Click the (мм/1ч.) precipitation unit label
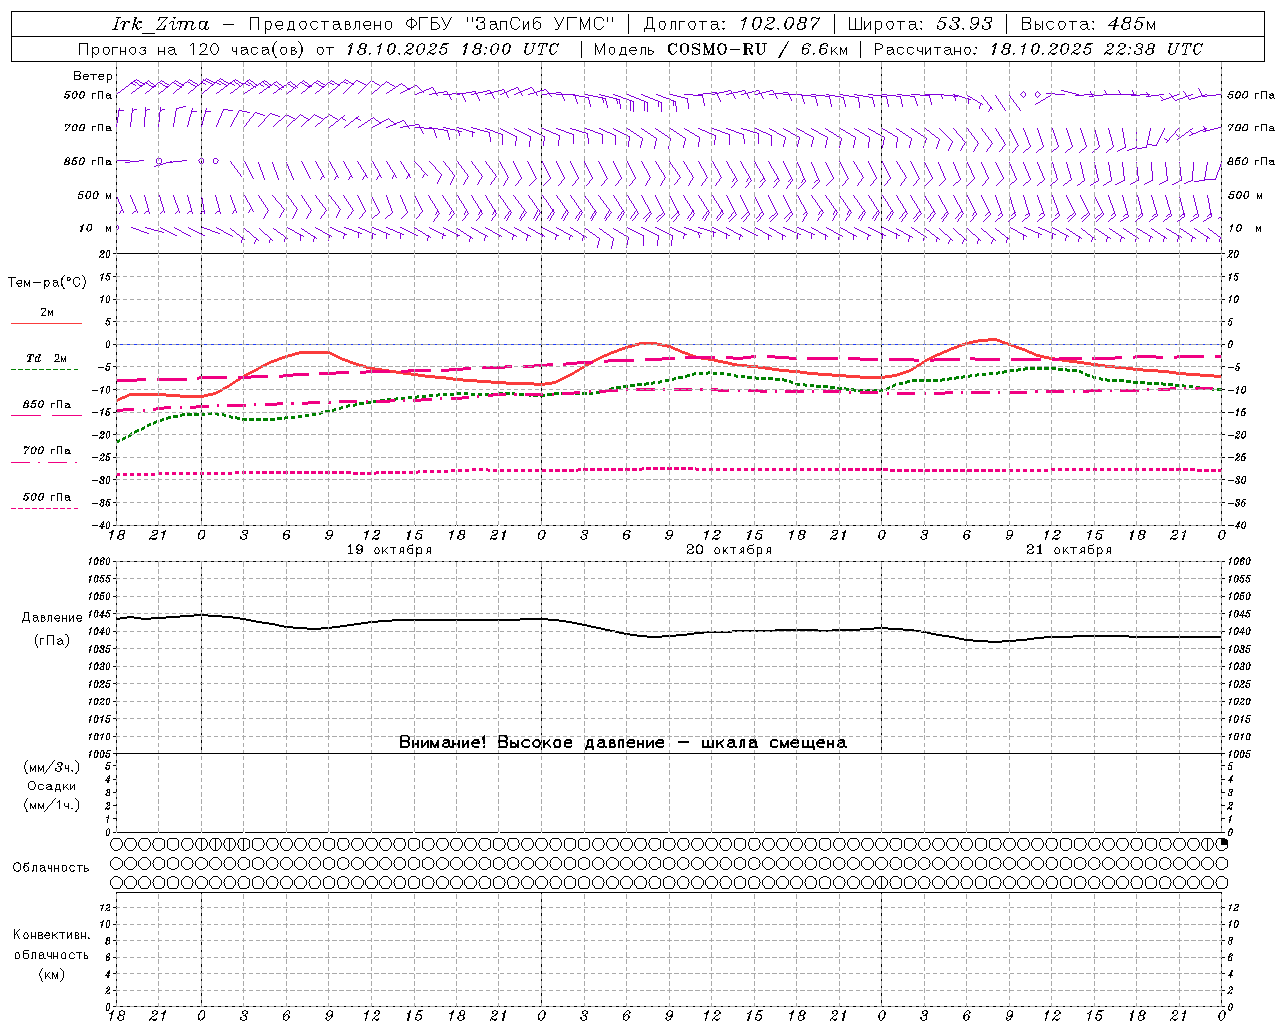Image resolution: width=1280 pixels, height=1024 pixels. click(x=52, y=804)
